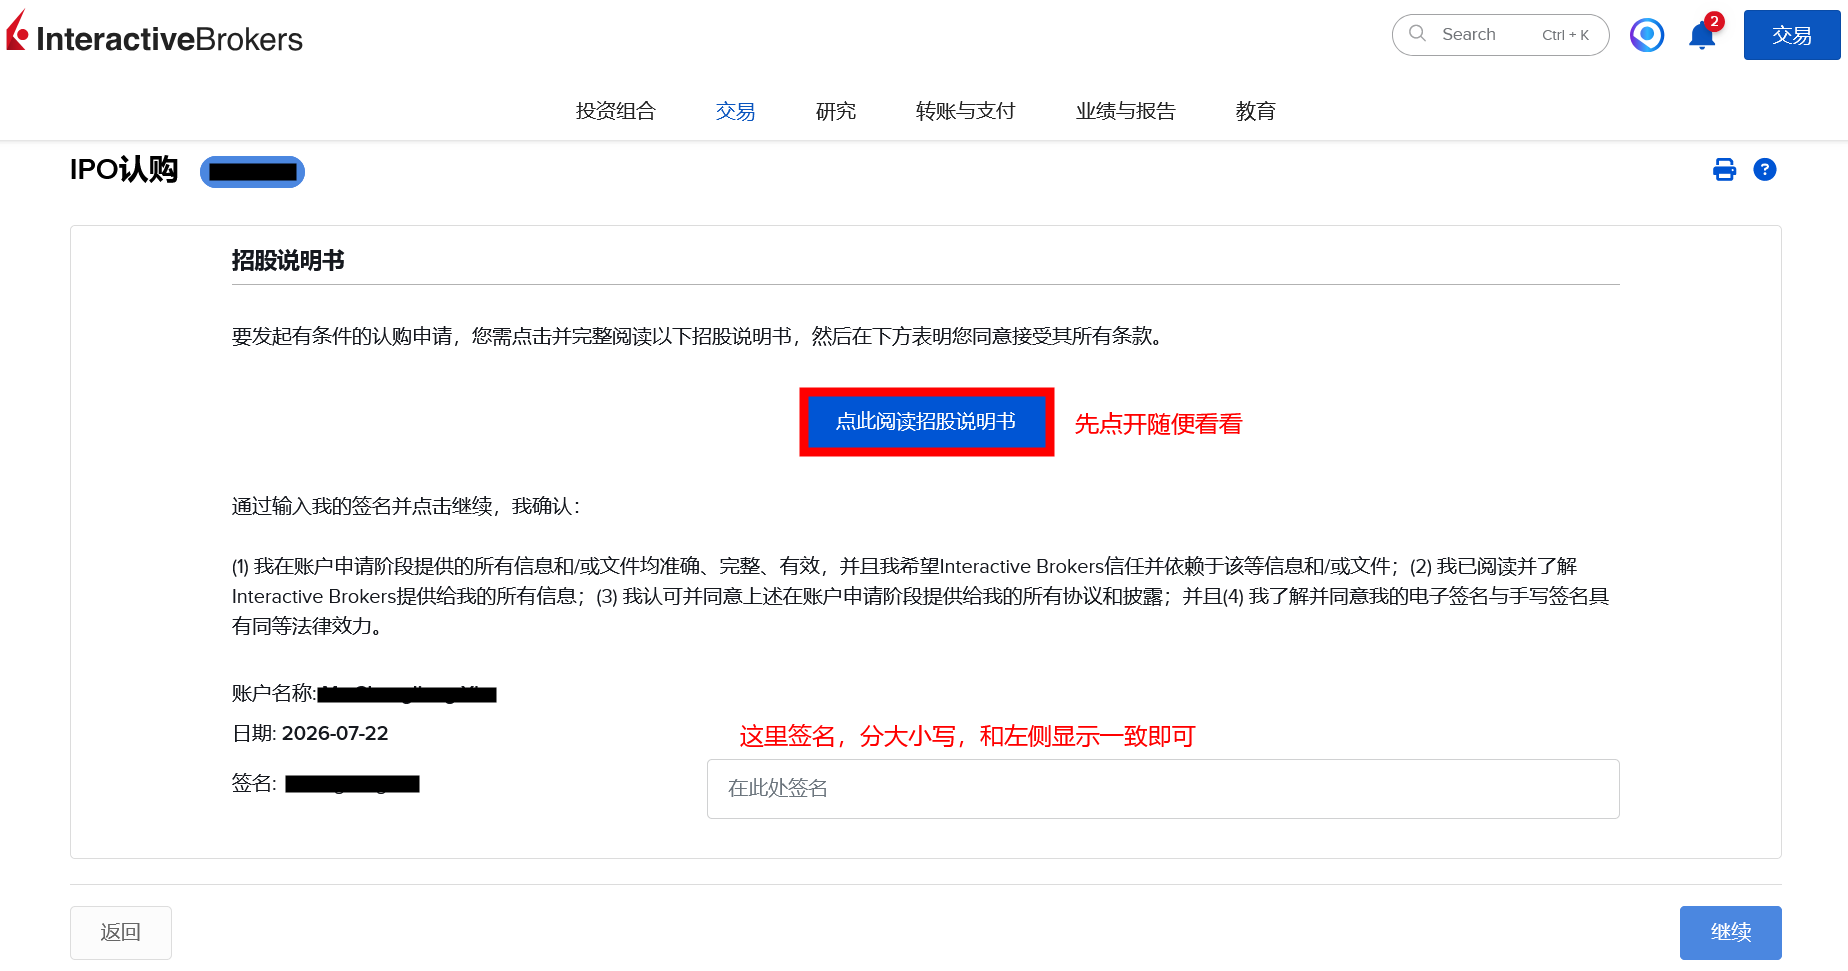The image size is (1848, 971).
Task: Click the redacted account pill next to IPO认购
Action: click(252, 172)
